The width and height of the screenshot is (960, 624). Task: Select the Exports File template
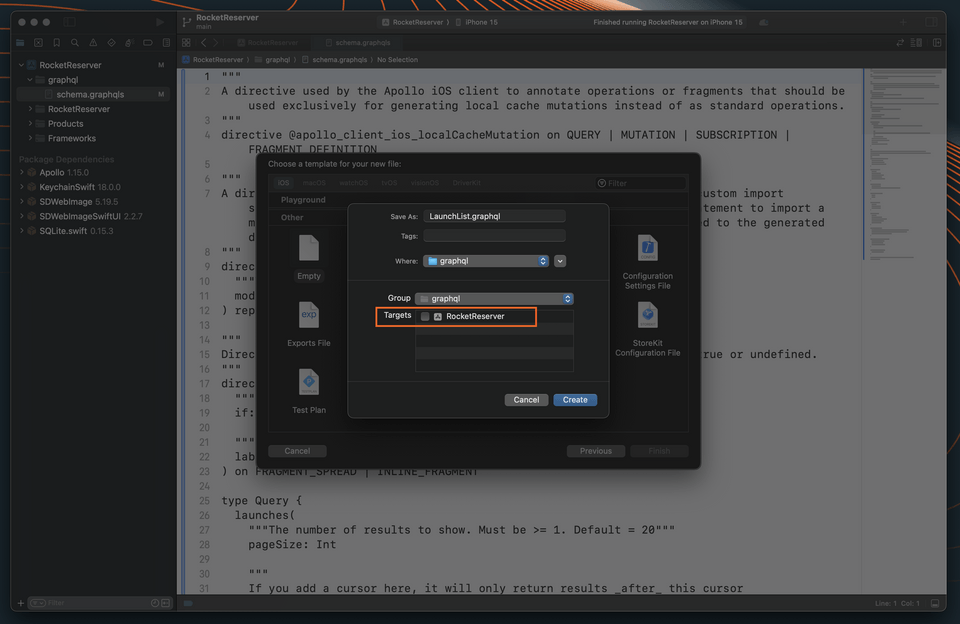pyautogui.click(x=309, y=325)
